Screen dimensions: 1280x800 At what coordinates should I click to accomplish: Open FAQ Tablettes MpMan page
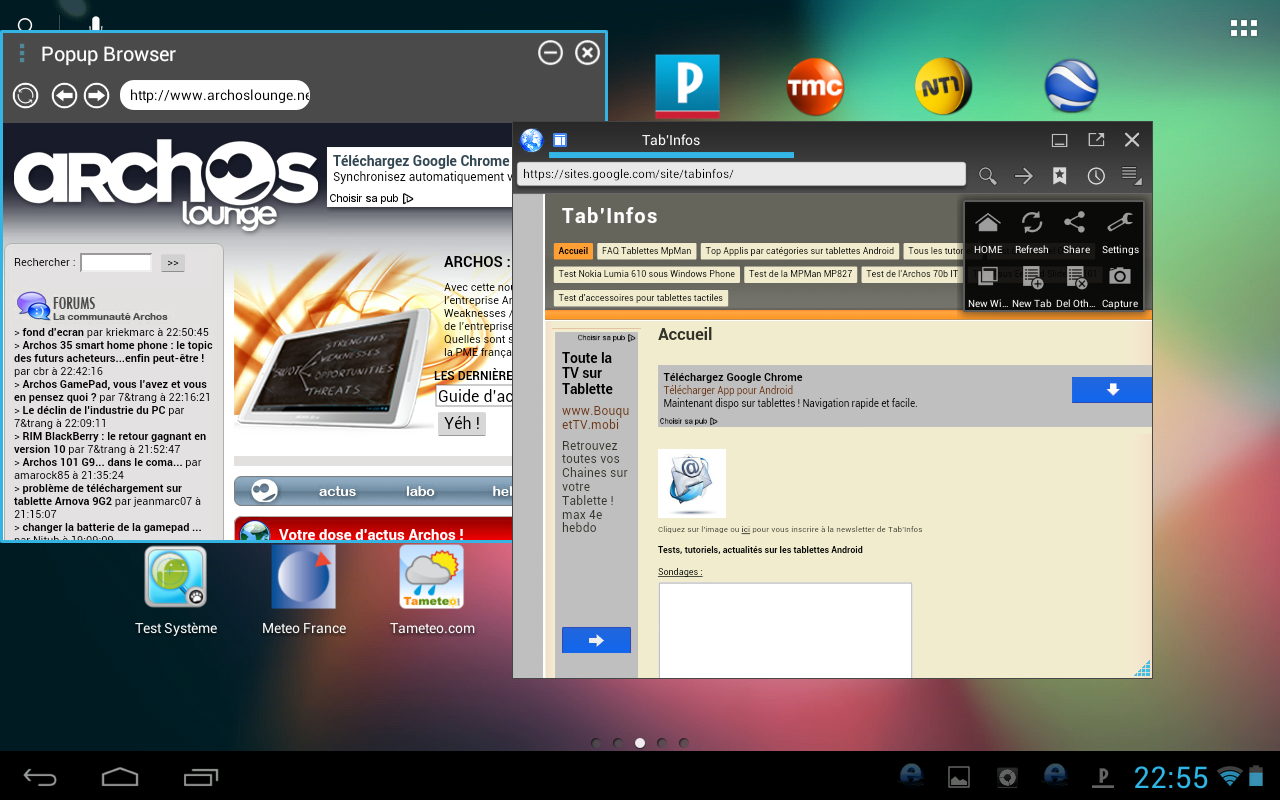pos(646,251)
